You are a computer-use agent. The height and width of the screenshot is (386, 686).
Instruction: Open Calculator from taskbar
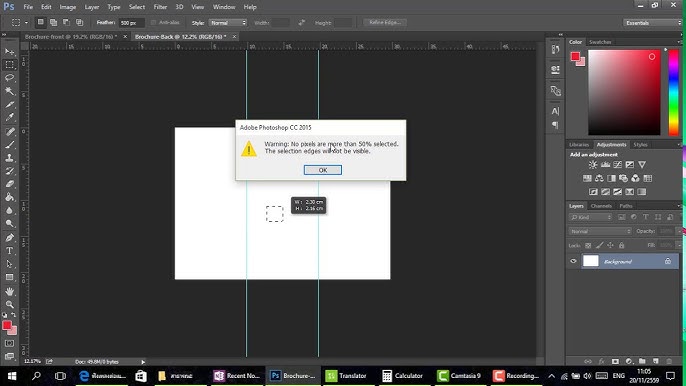[402, 375]
